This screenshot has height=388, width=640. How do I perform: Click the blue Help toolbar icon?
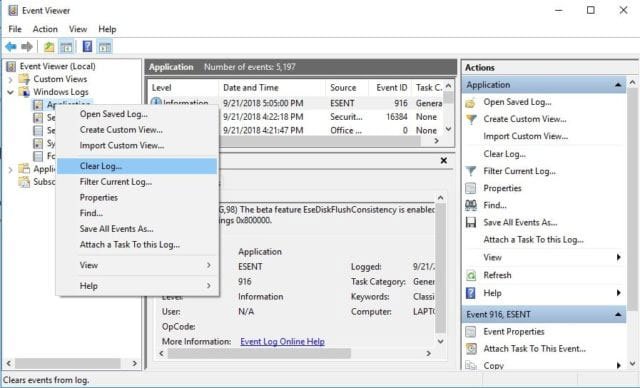[x=87, y=47]
